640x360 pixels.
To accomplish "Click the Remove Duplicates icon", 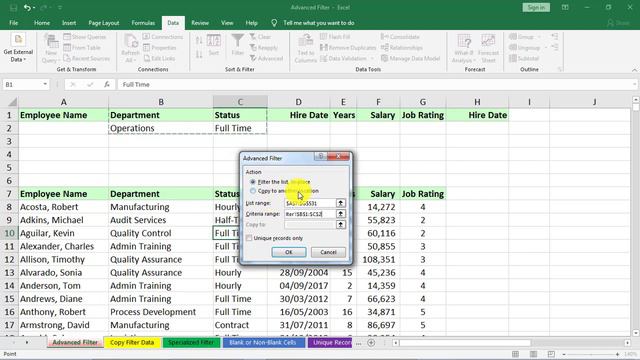I will 323,48.
